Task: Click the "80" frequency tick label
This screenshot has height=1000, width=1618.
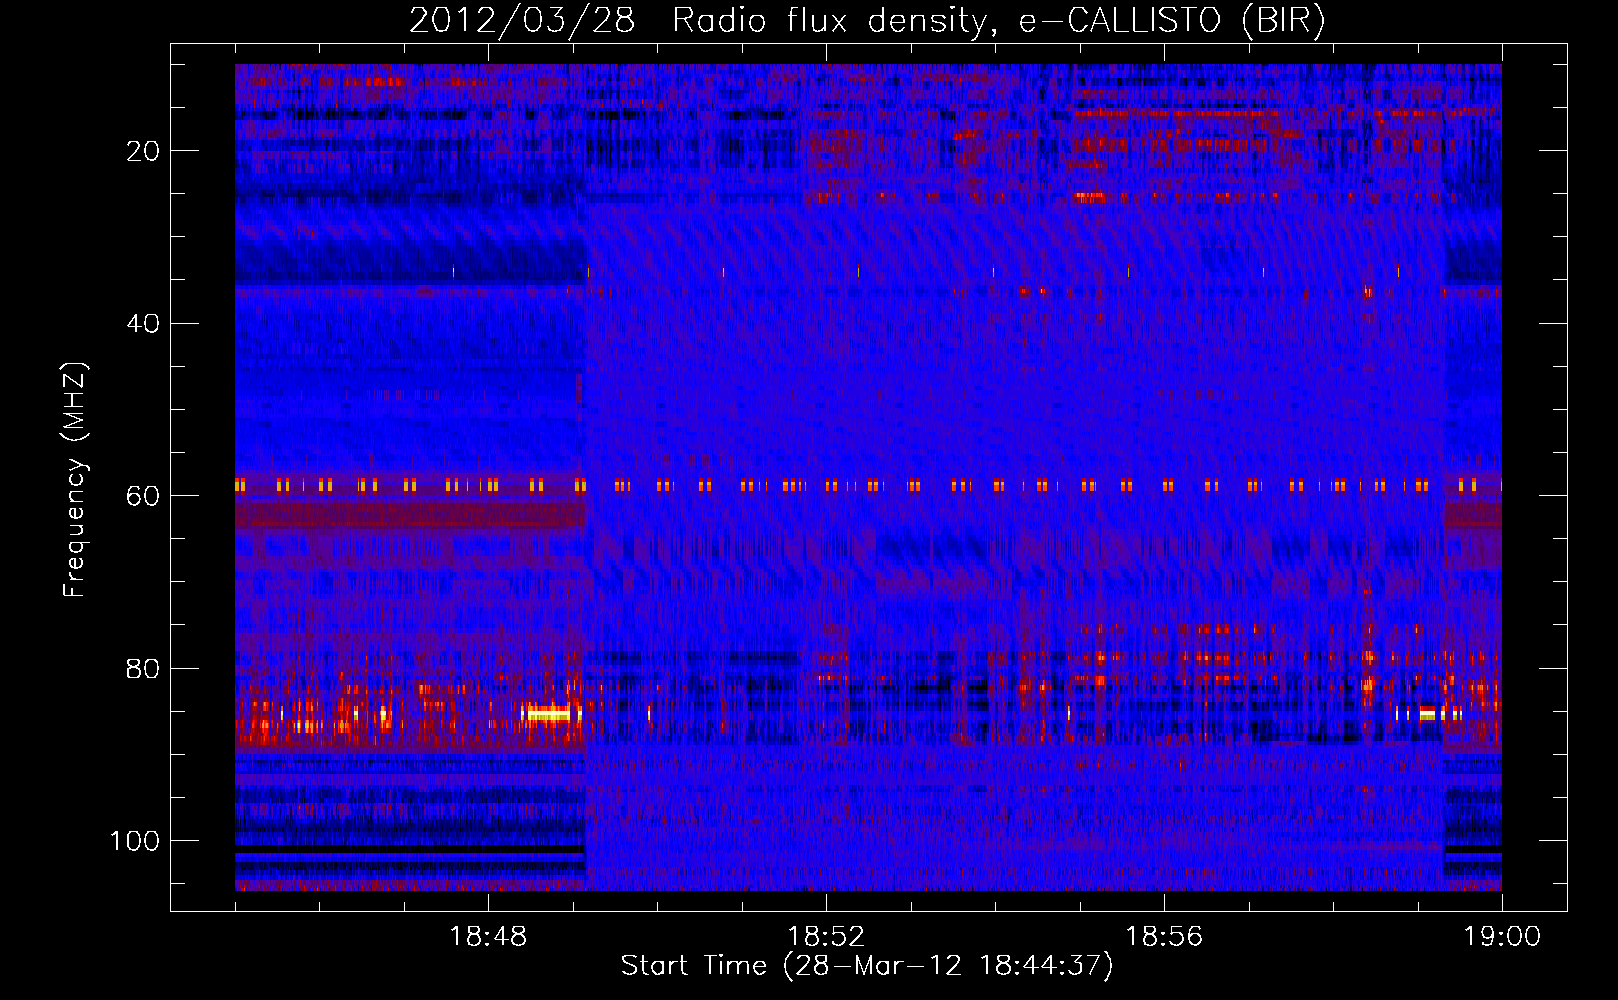Action: point(144,669)
